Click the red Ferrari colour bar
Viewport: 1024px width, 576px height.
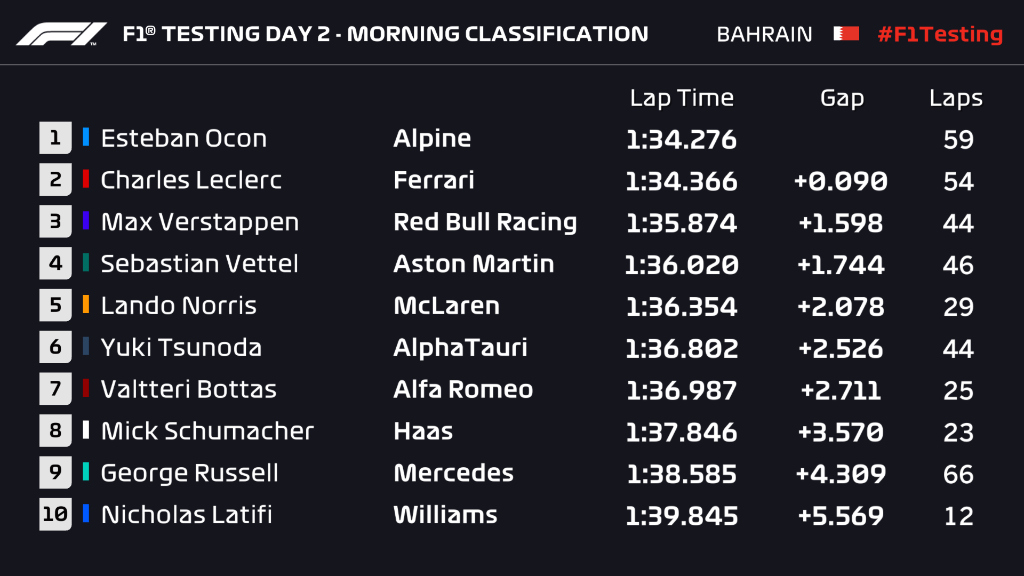[x=86, y=180]
